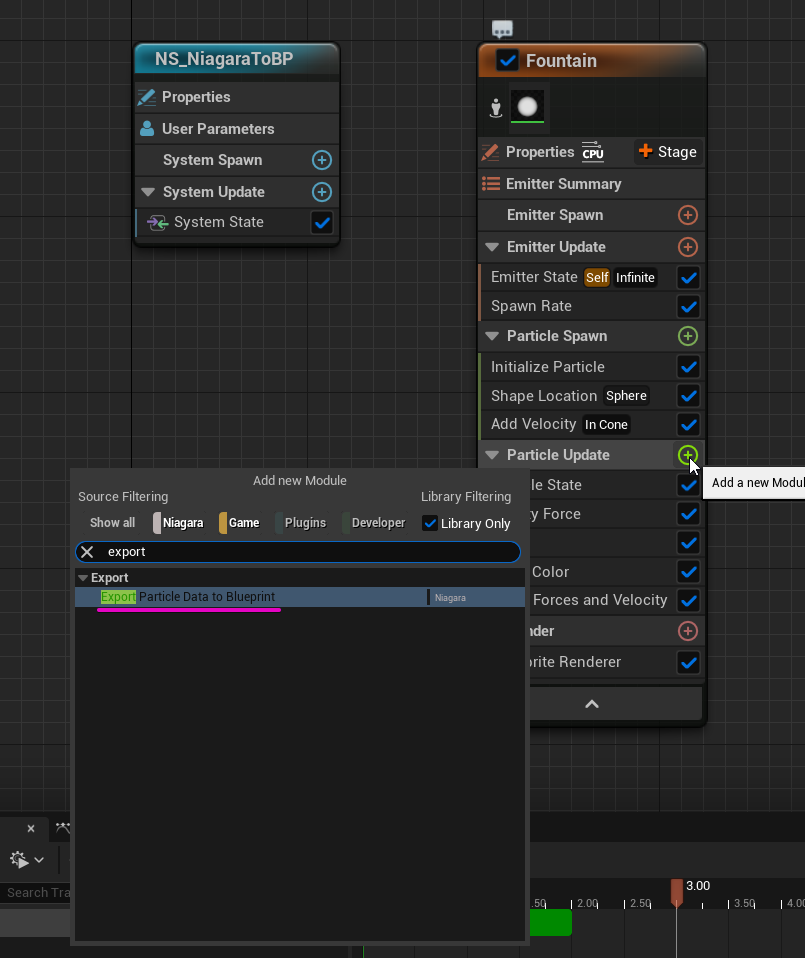Image resolution: width=805 pixels, height=958 pixels.
Task: Select the Emitter Spawn row
Action: click(591, 215)
